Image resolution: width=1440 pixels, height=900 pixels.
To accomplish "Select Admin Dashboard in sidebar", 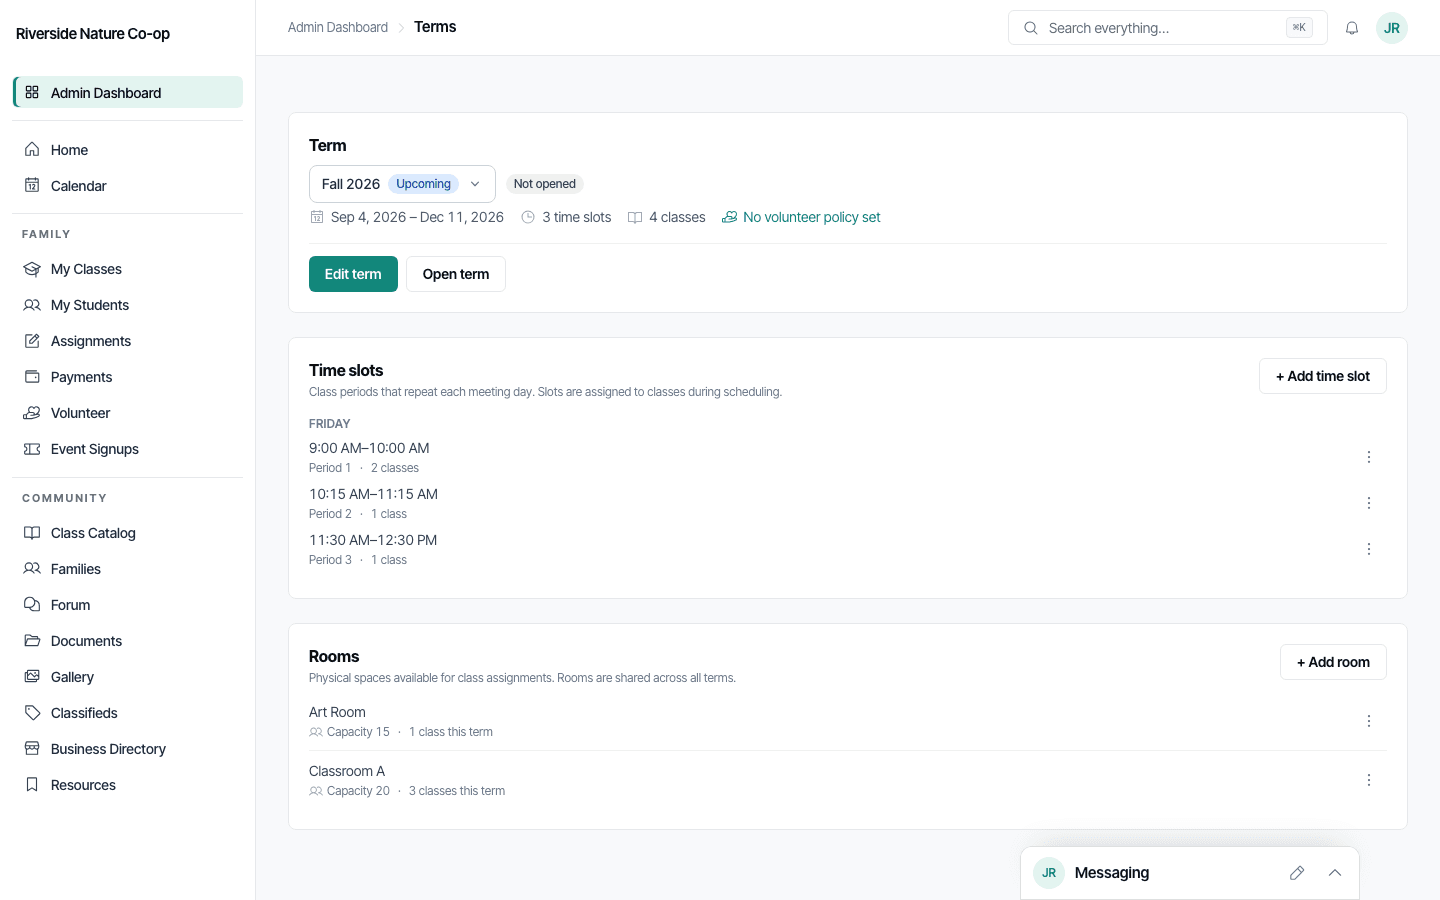I will [128, 92].
